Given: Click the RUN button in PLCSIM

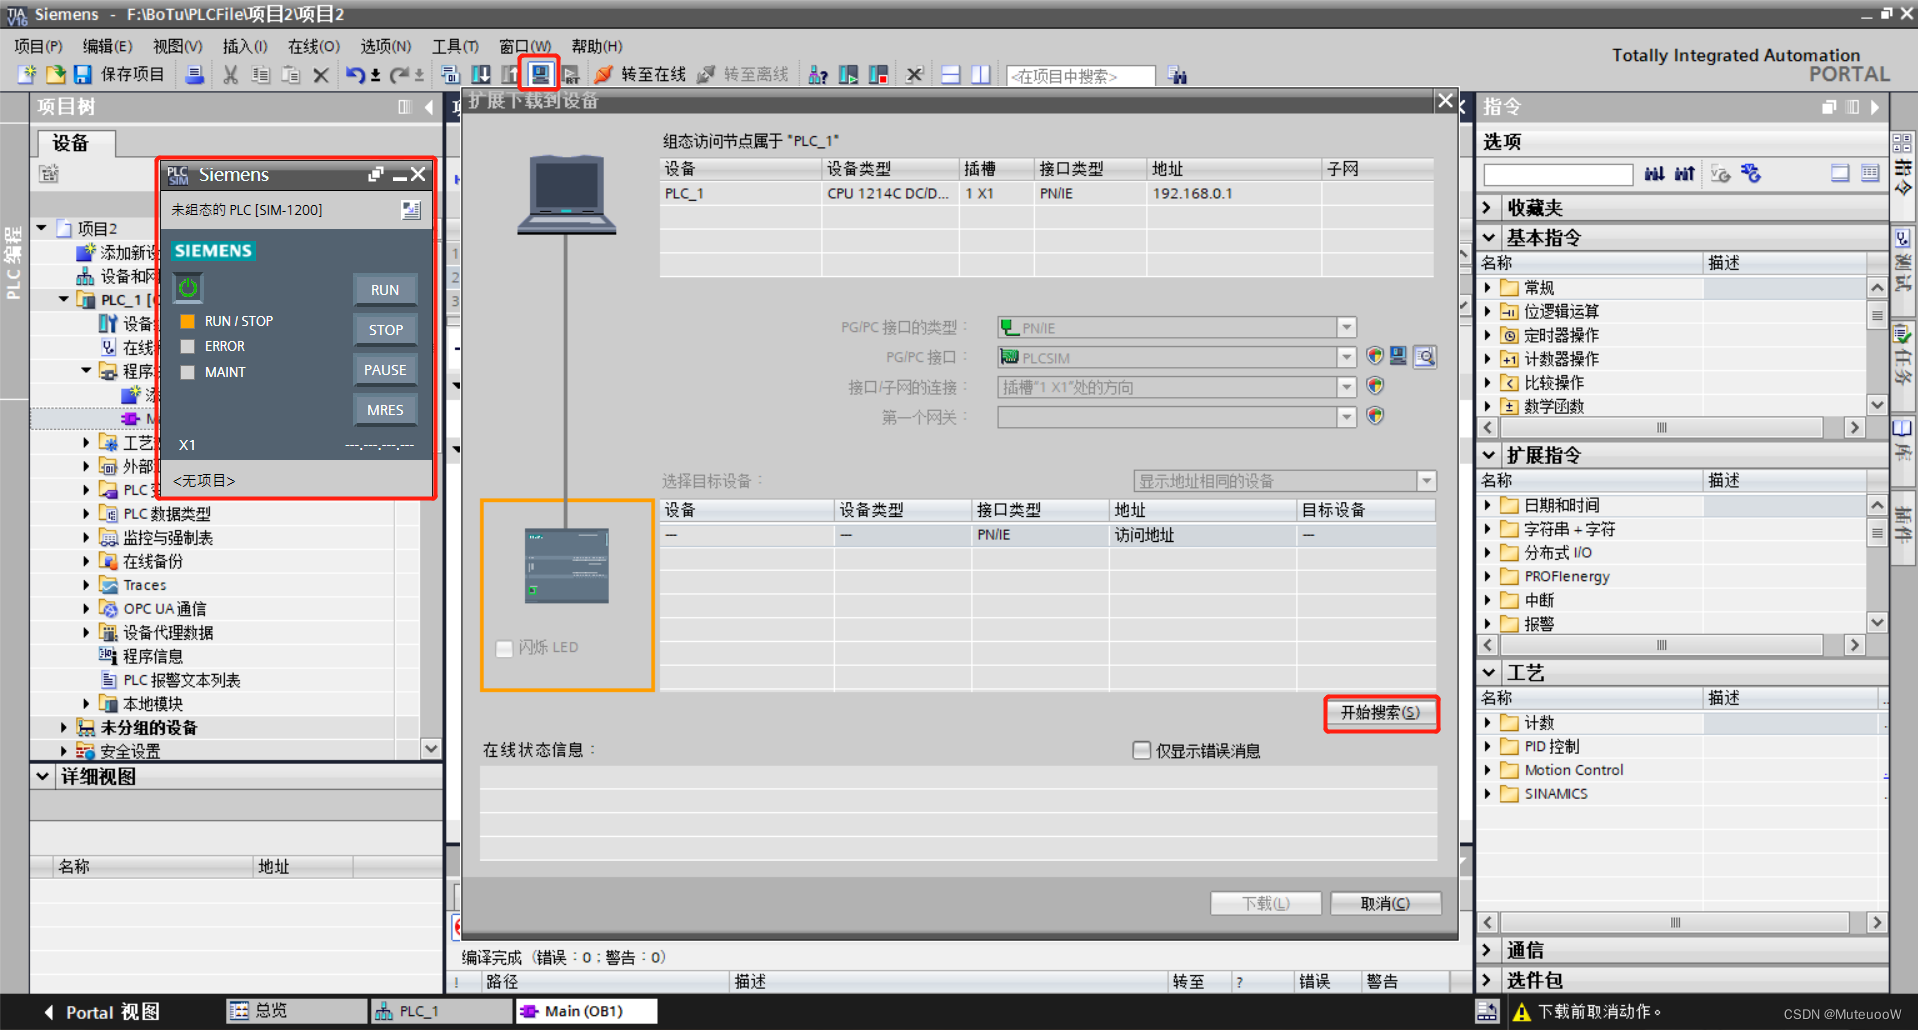Looking at the screenshot, I should click(385, 290).
